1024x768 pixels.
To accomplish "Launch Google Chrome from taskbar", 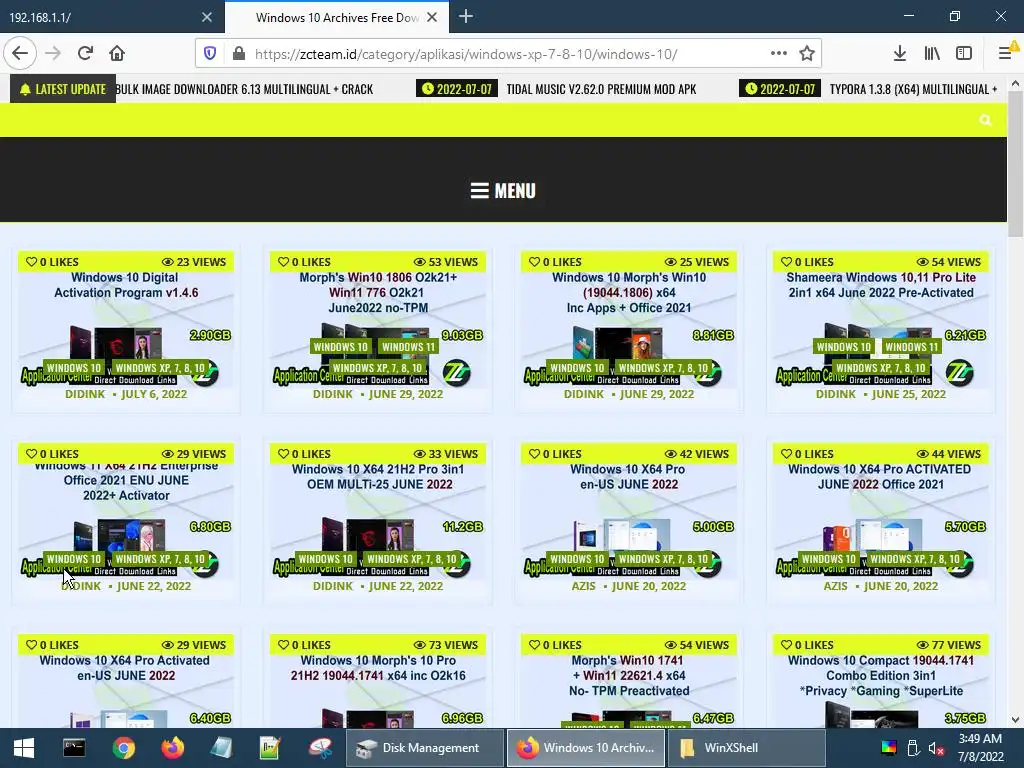I will click(123, 748).
